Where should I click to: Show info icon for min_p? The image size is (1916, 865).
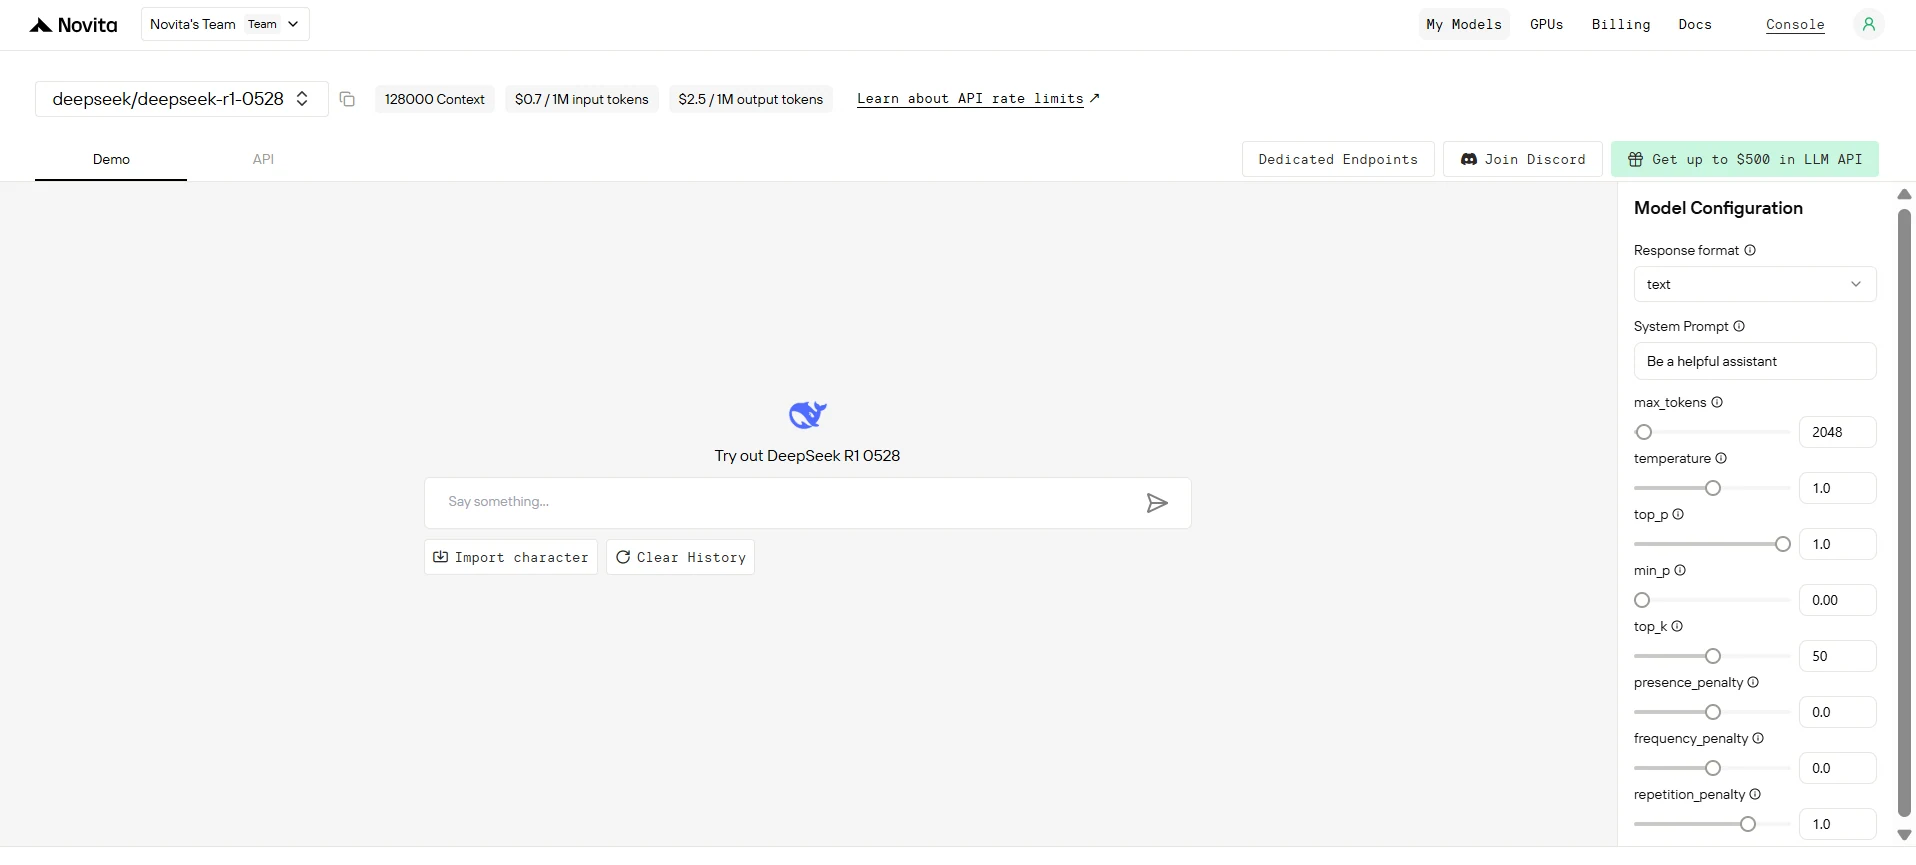(1680, 570)
